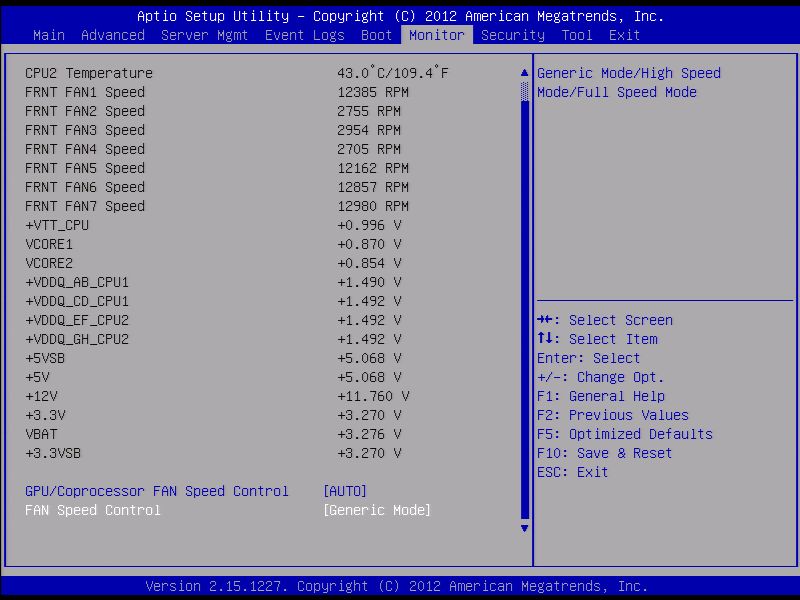
Task: Click the Select Item arrows hint
Action: tap(597, 339)
